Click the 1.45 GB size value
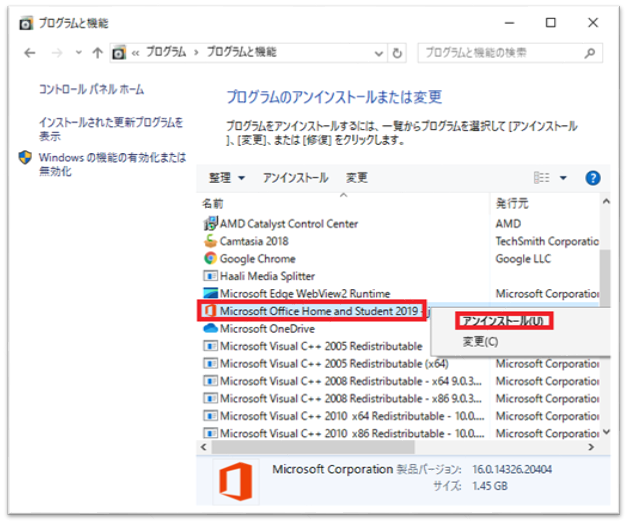 click(489, 486)
